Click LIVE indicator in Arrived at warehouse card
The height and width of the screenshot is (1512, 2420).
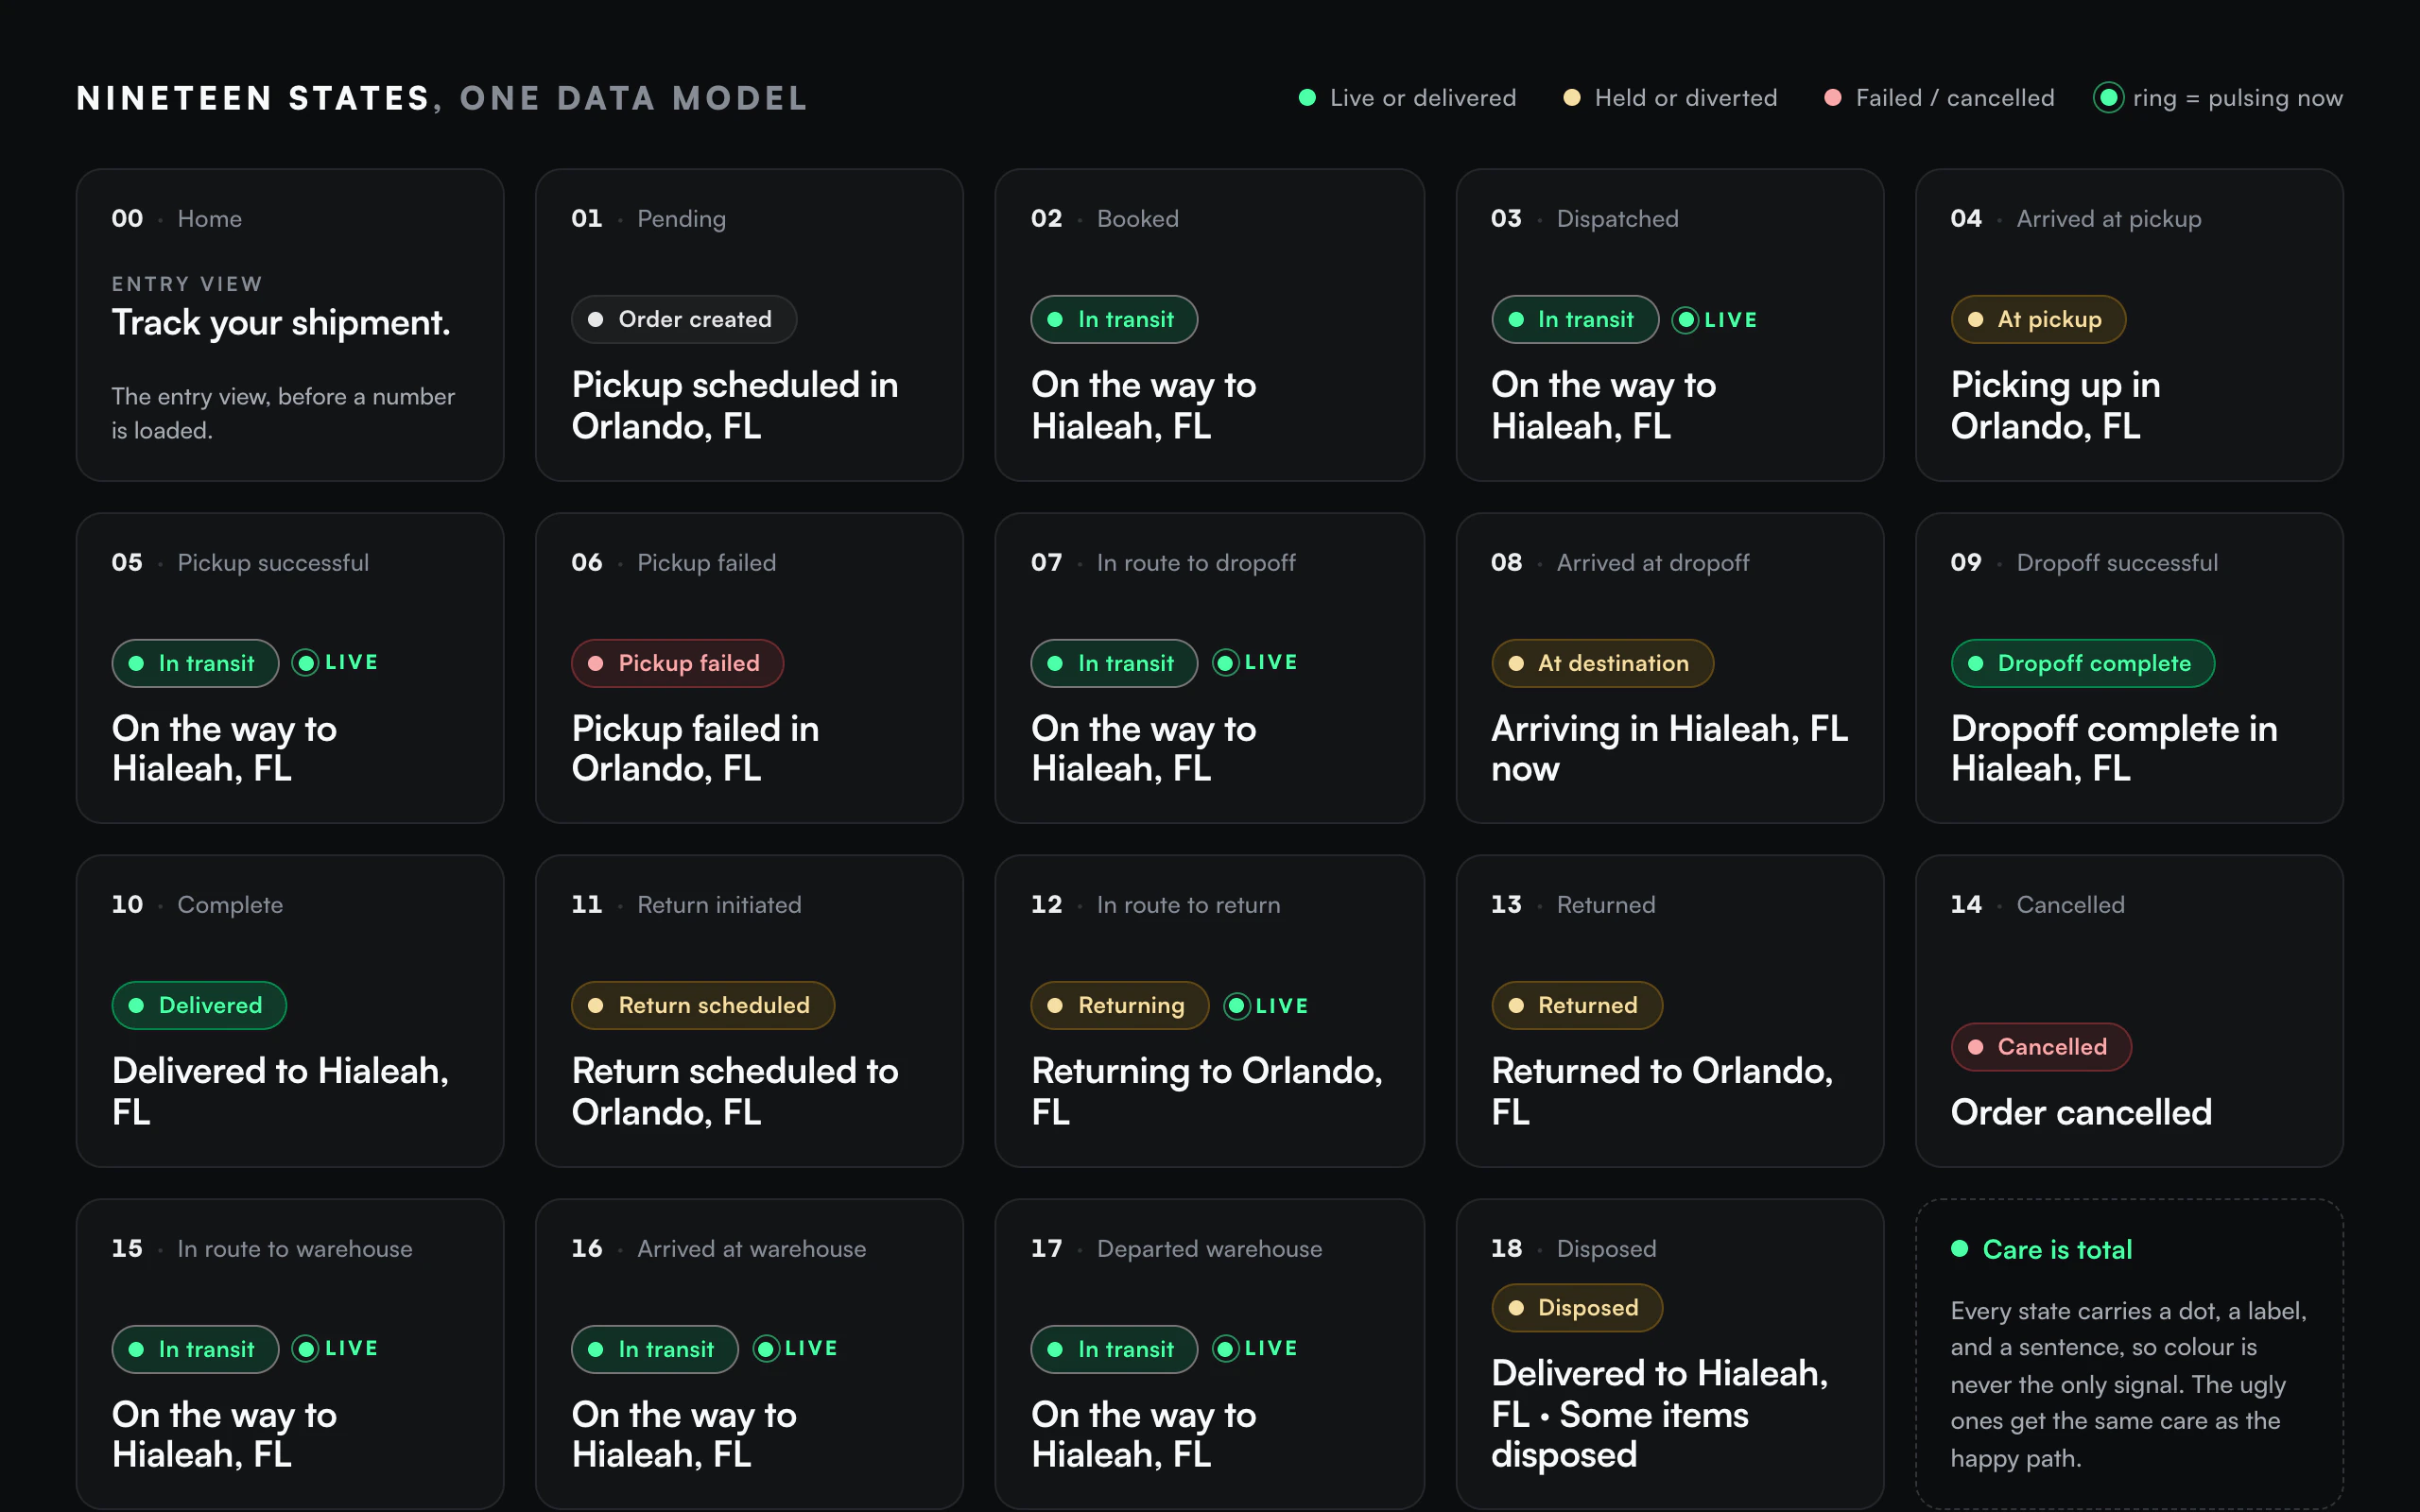click(794, 1348)
